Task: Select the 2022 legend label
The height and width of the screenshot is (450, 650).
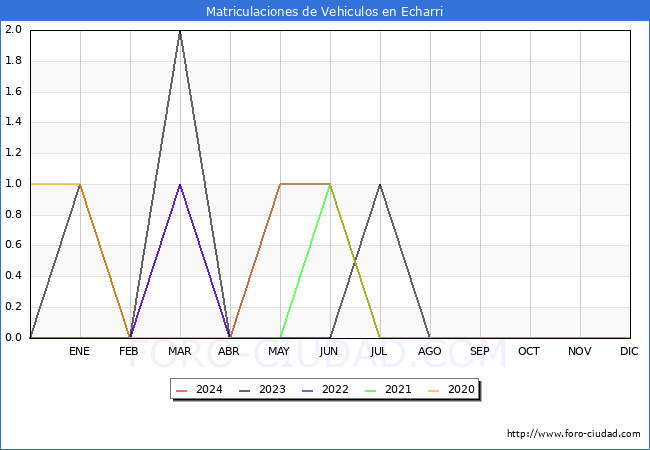Action: (x=335, y=390)
